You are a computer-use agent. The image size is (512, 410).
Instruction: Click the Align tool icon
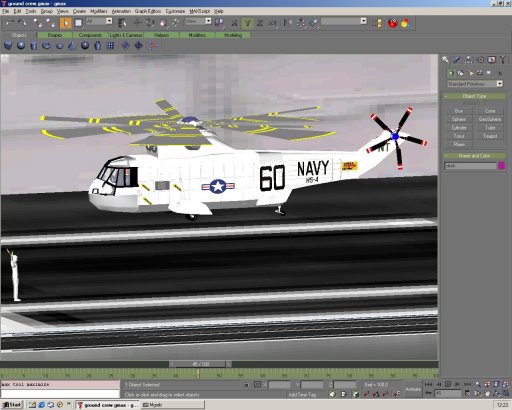click(x=314, y=23)
